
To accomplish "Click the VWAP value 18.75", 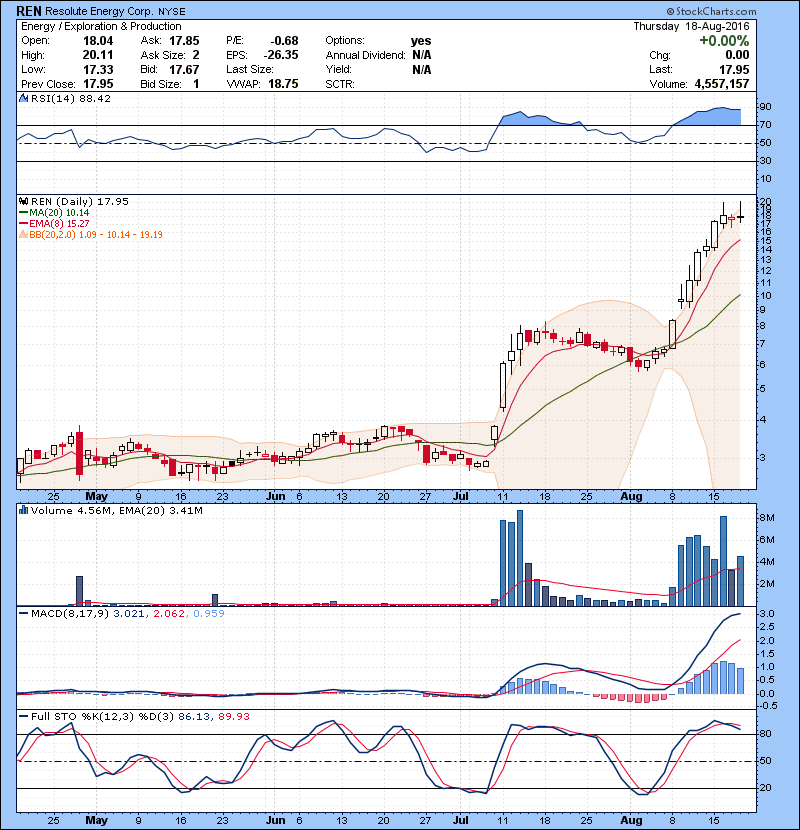I will tap(283, 84).
